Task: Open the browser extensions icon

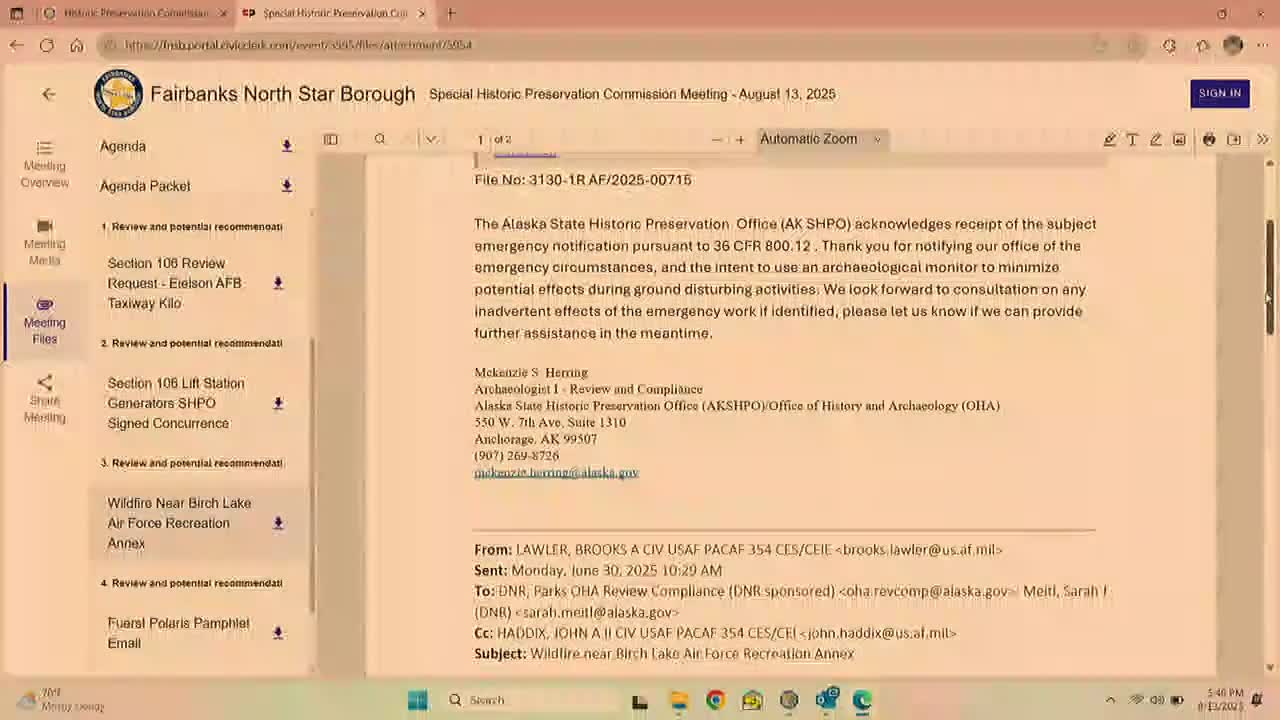Action: (1169, 45)
